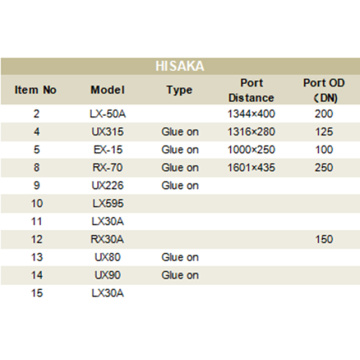Viewport: 360px width, 360px height.
Task: Select the Model column header
Action: pos(108,90)
